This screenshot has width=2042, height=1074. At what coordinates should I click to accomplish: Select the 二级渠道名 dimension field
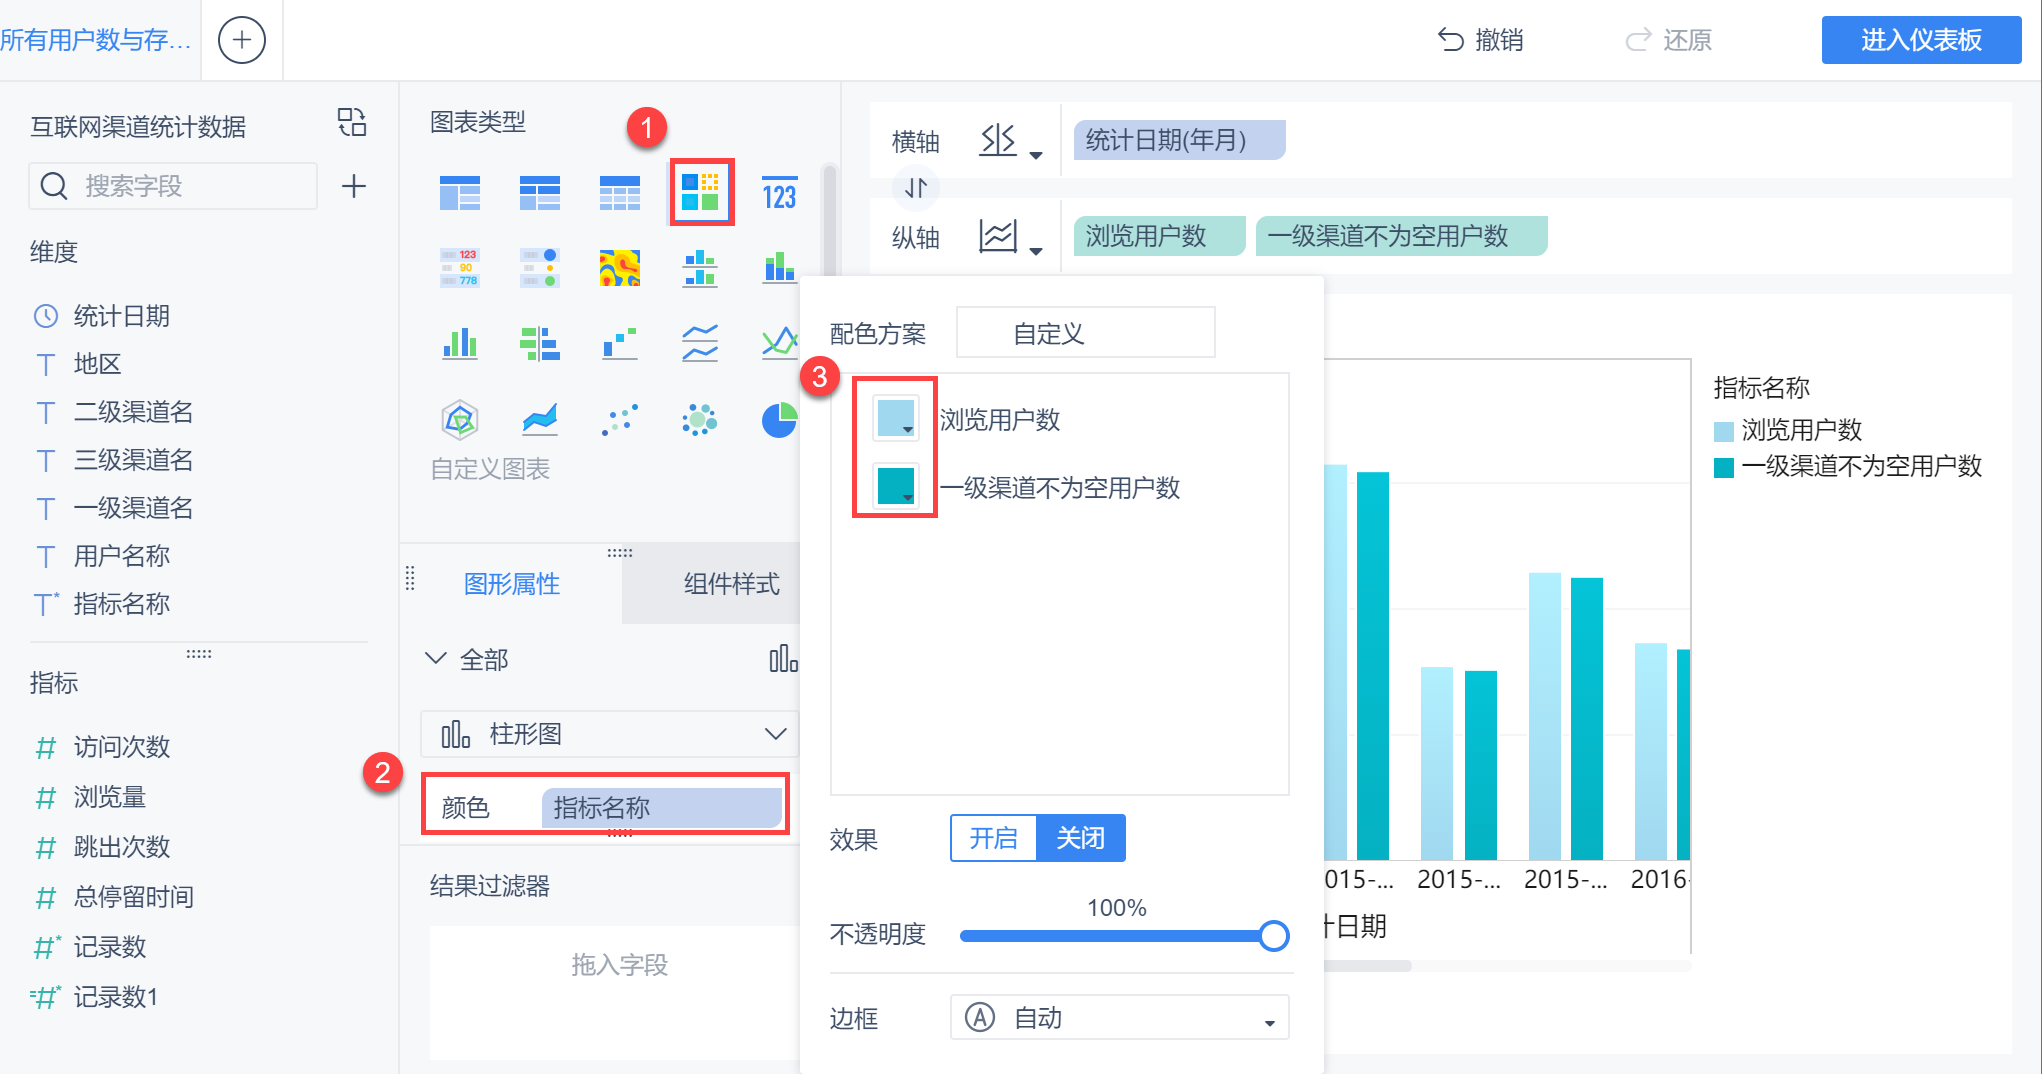133,412
